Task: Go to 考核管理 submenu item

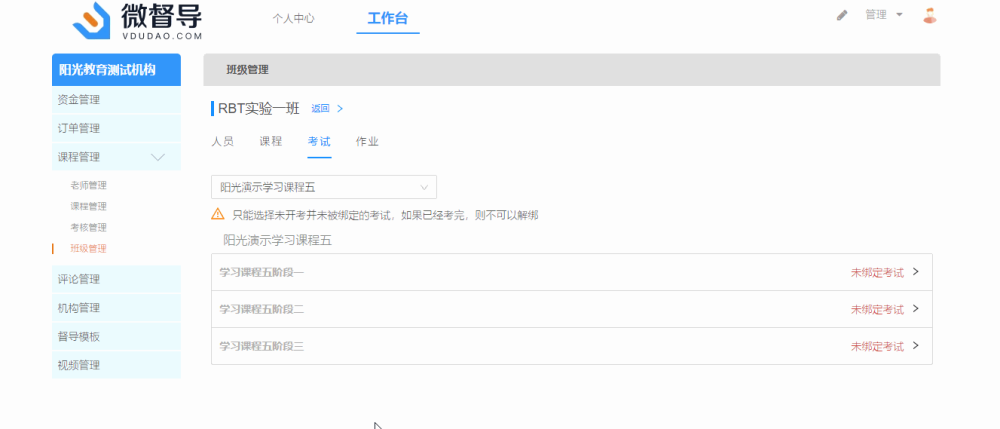Action: (88, 228)
